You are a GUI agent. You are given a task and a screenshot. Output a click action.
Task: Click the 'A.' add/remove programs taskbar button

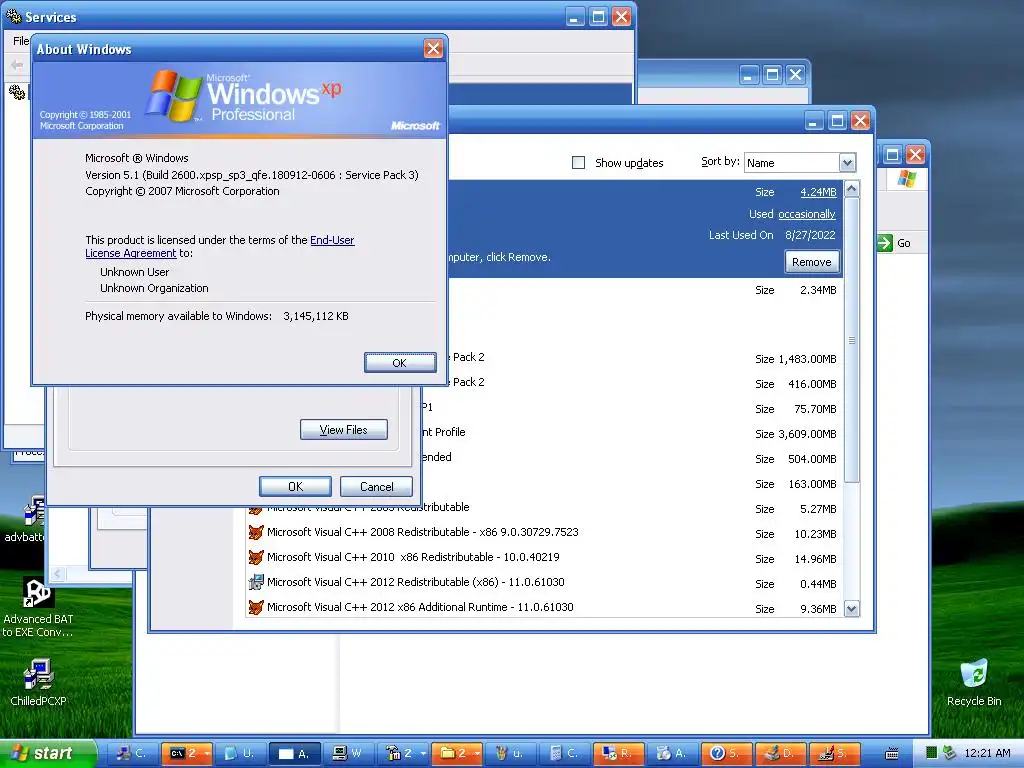click(671, 753)
